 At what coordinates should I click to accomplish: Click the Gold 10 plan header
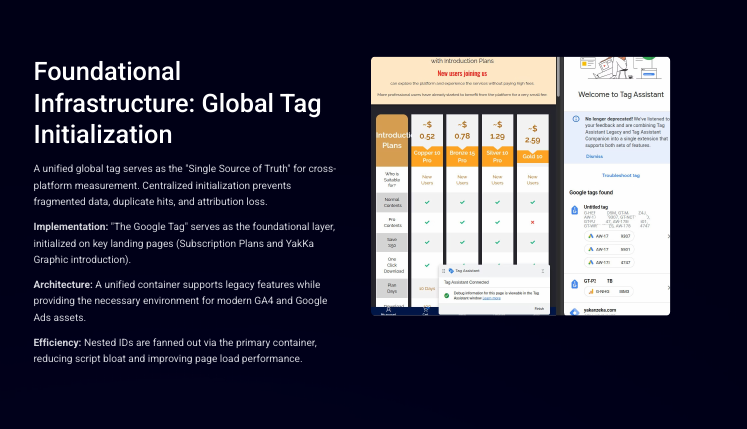[533, 156]
